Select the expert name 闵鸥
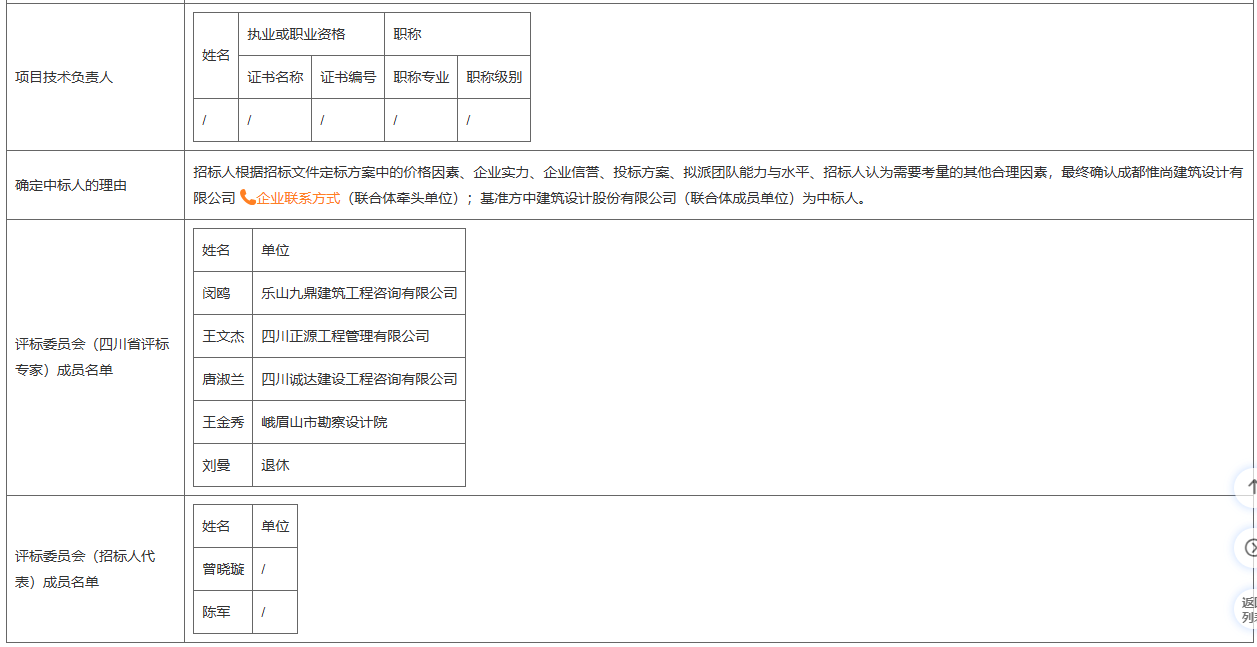Screen dimensions: 1257x647 (x=216, y=293)
